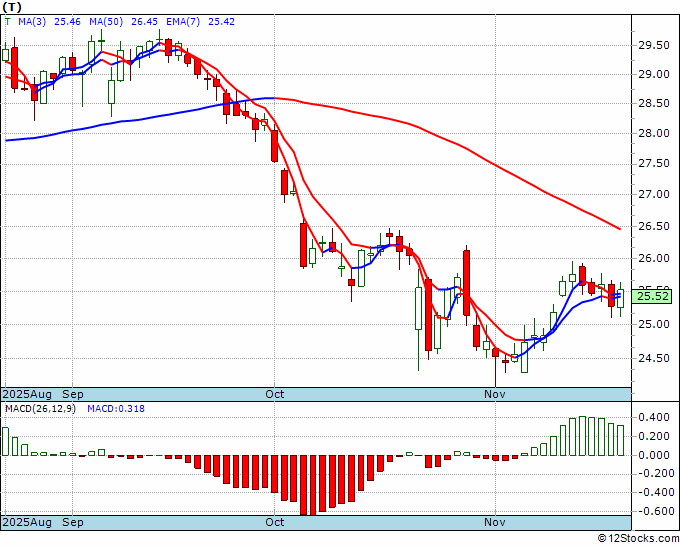Click the 26.00 price axis label
The width and height of the screenshot is (680, 546).
coord(654,258)
